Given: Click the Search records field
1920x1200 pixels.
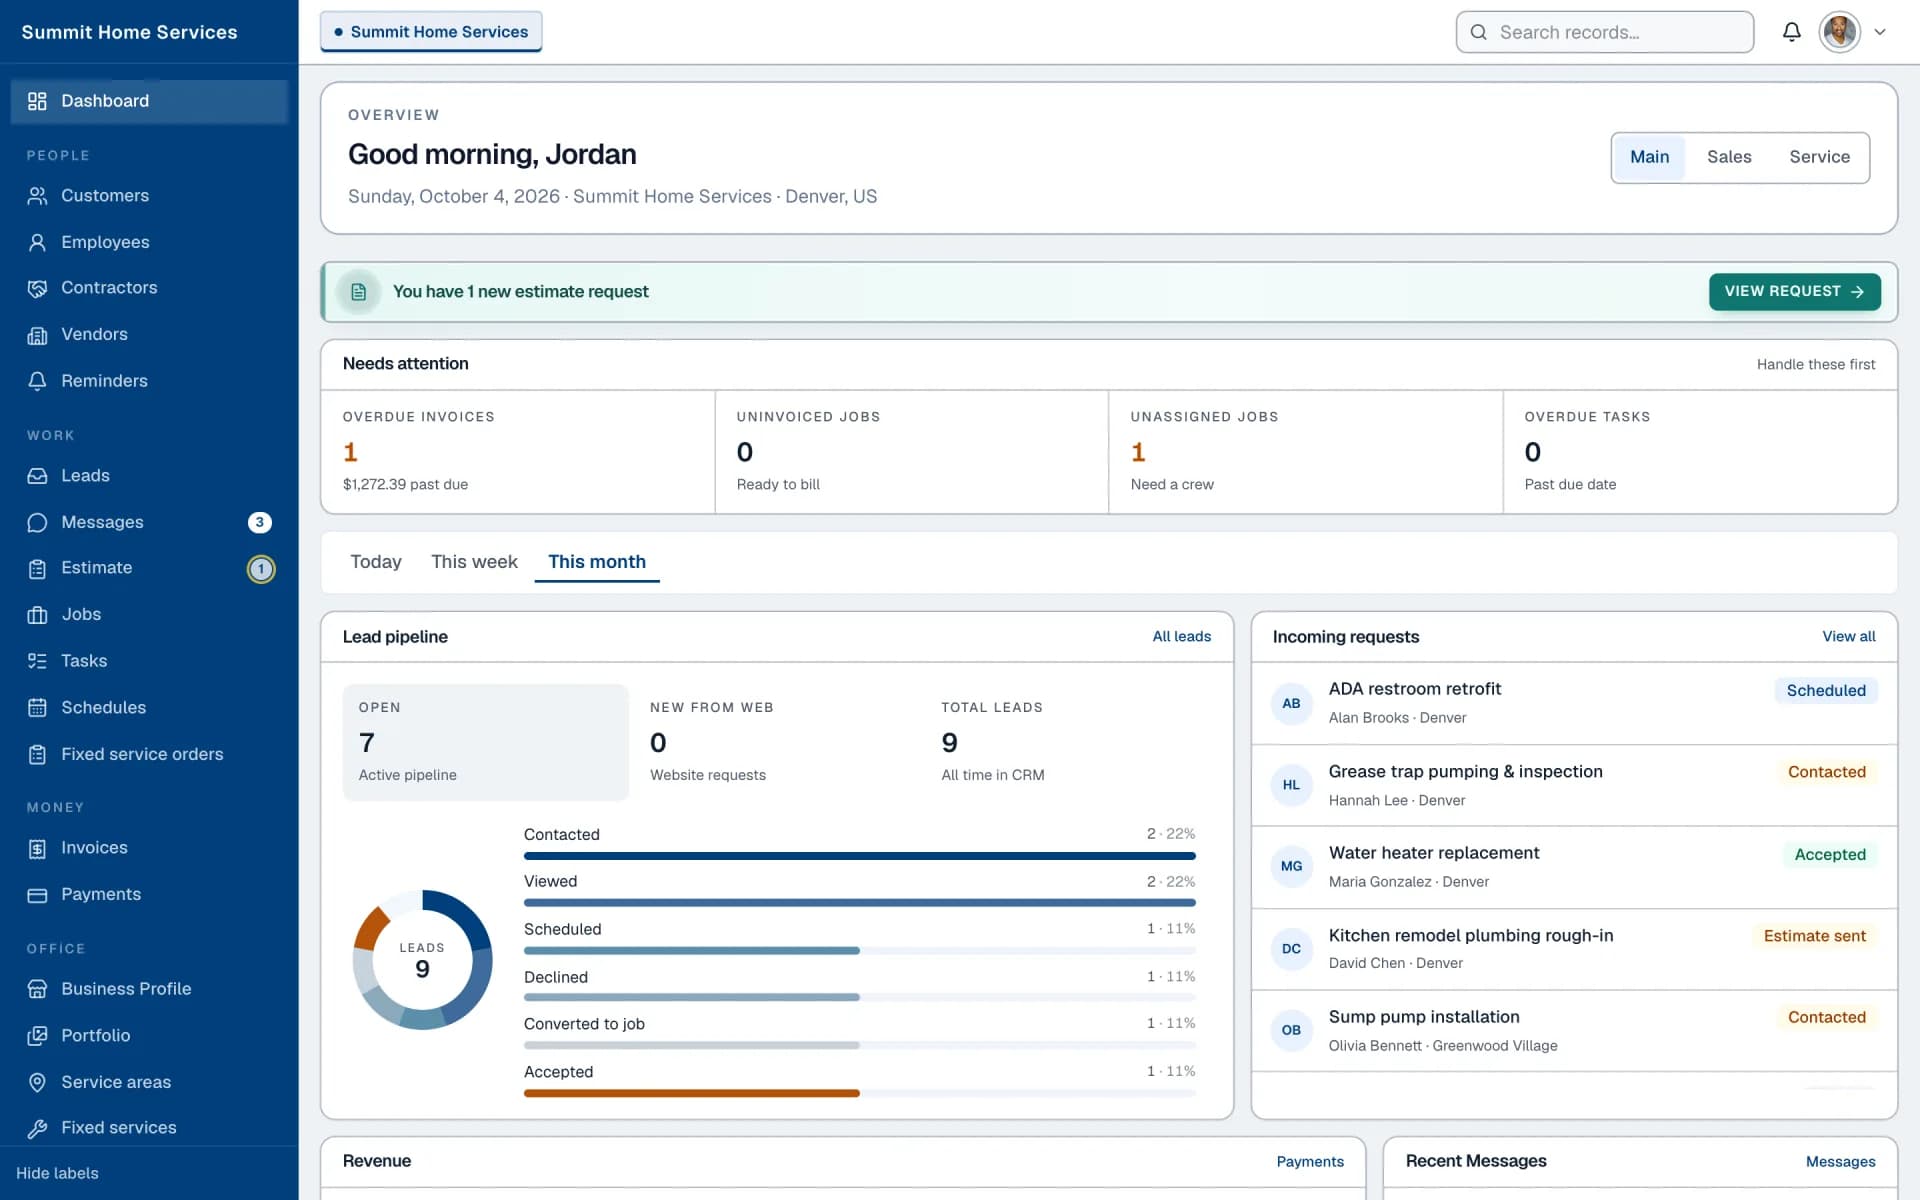Looking at the screenshot, I should pyautogui.click(x=1604, y=32).
